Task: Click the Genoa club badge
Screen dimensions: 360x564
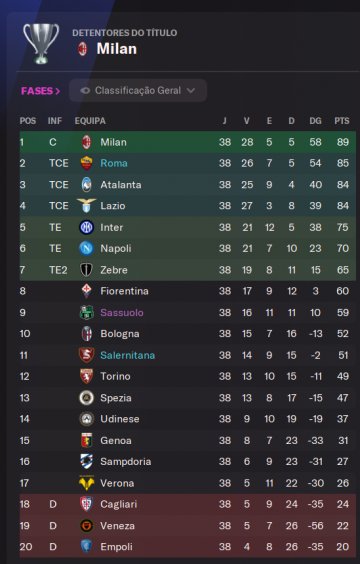Action: coord(86,440)
